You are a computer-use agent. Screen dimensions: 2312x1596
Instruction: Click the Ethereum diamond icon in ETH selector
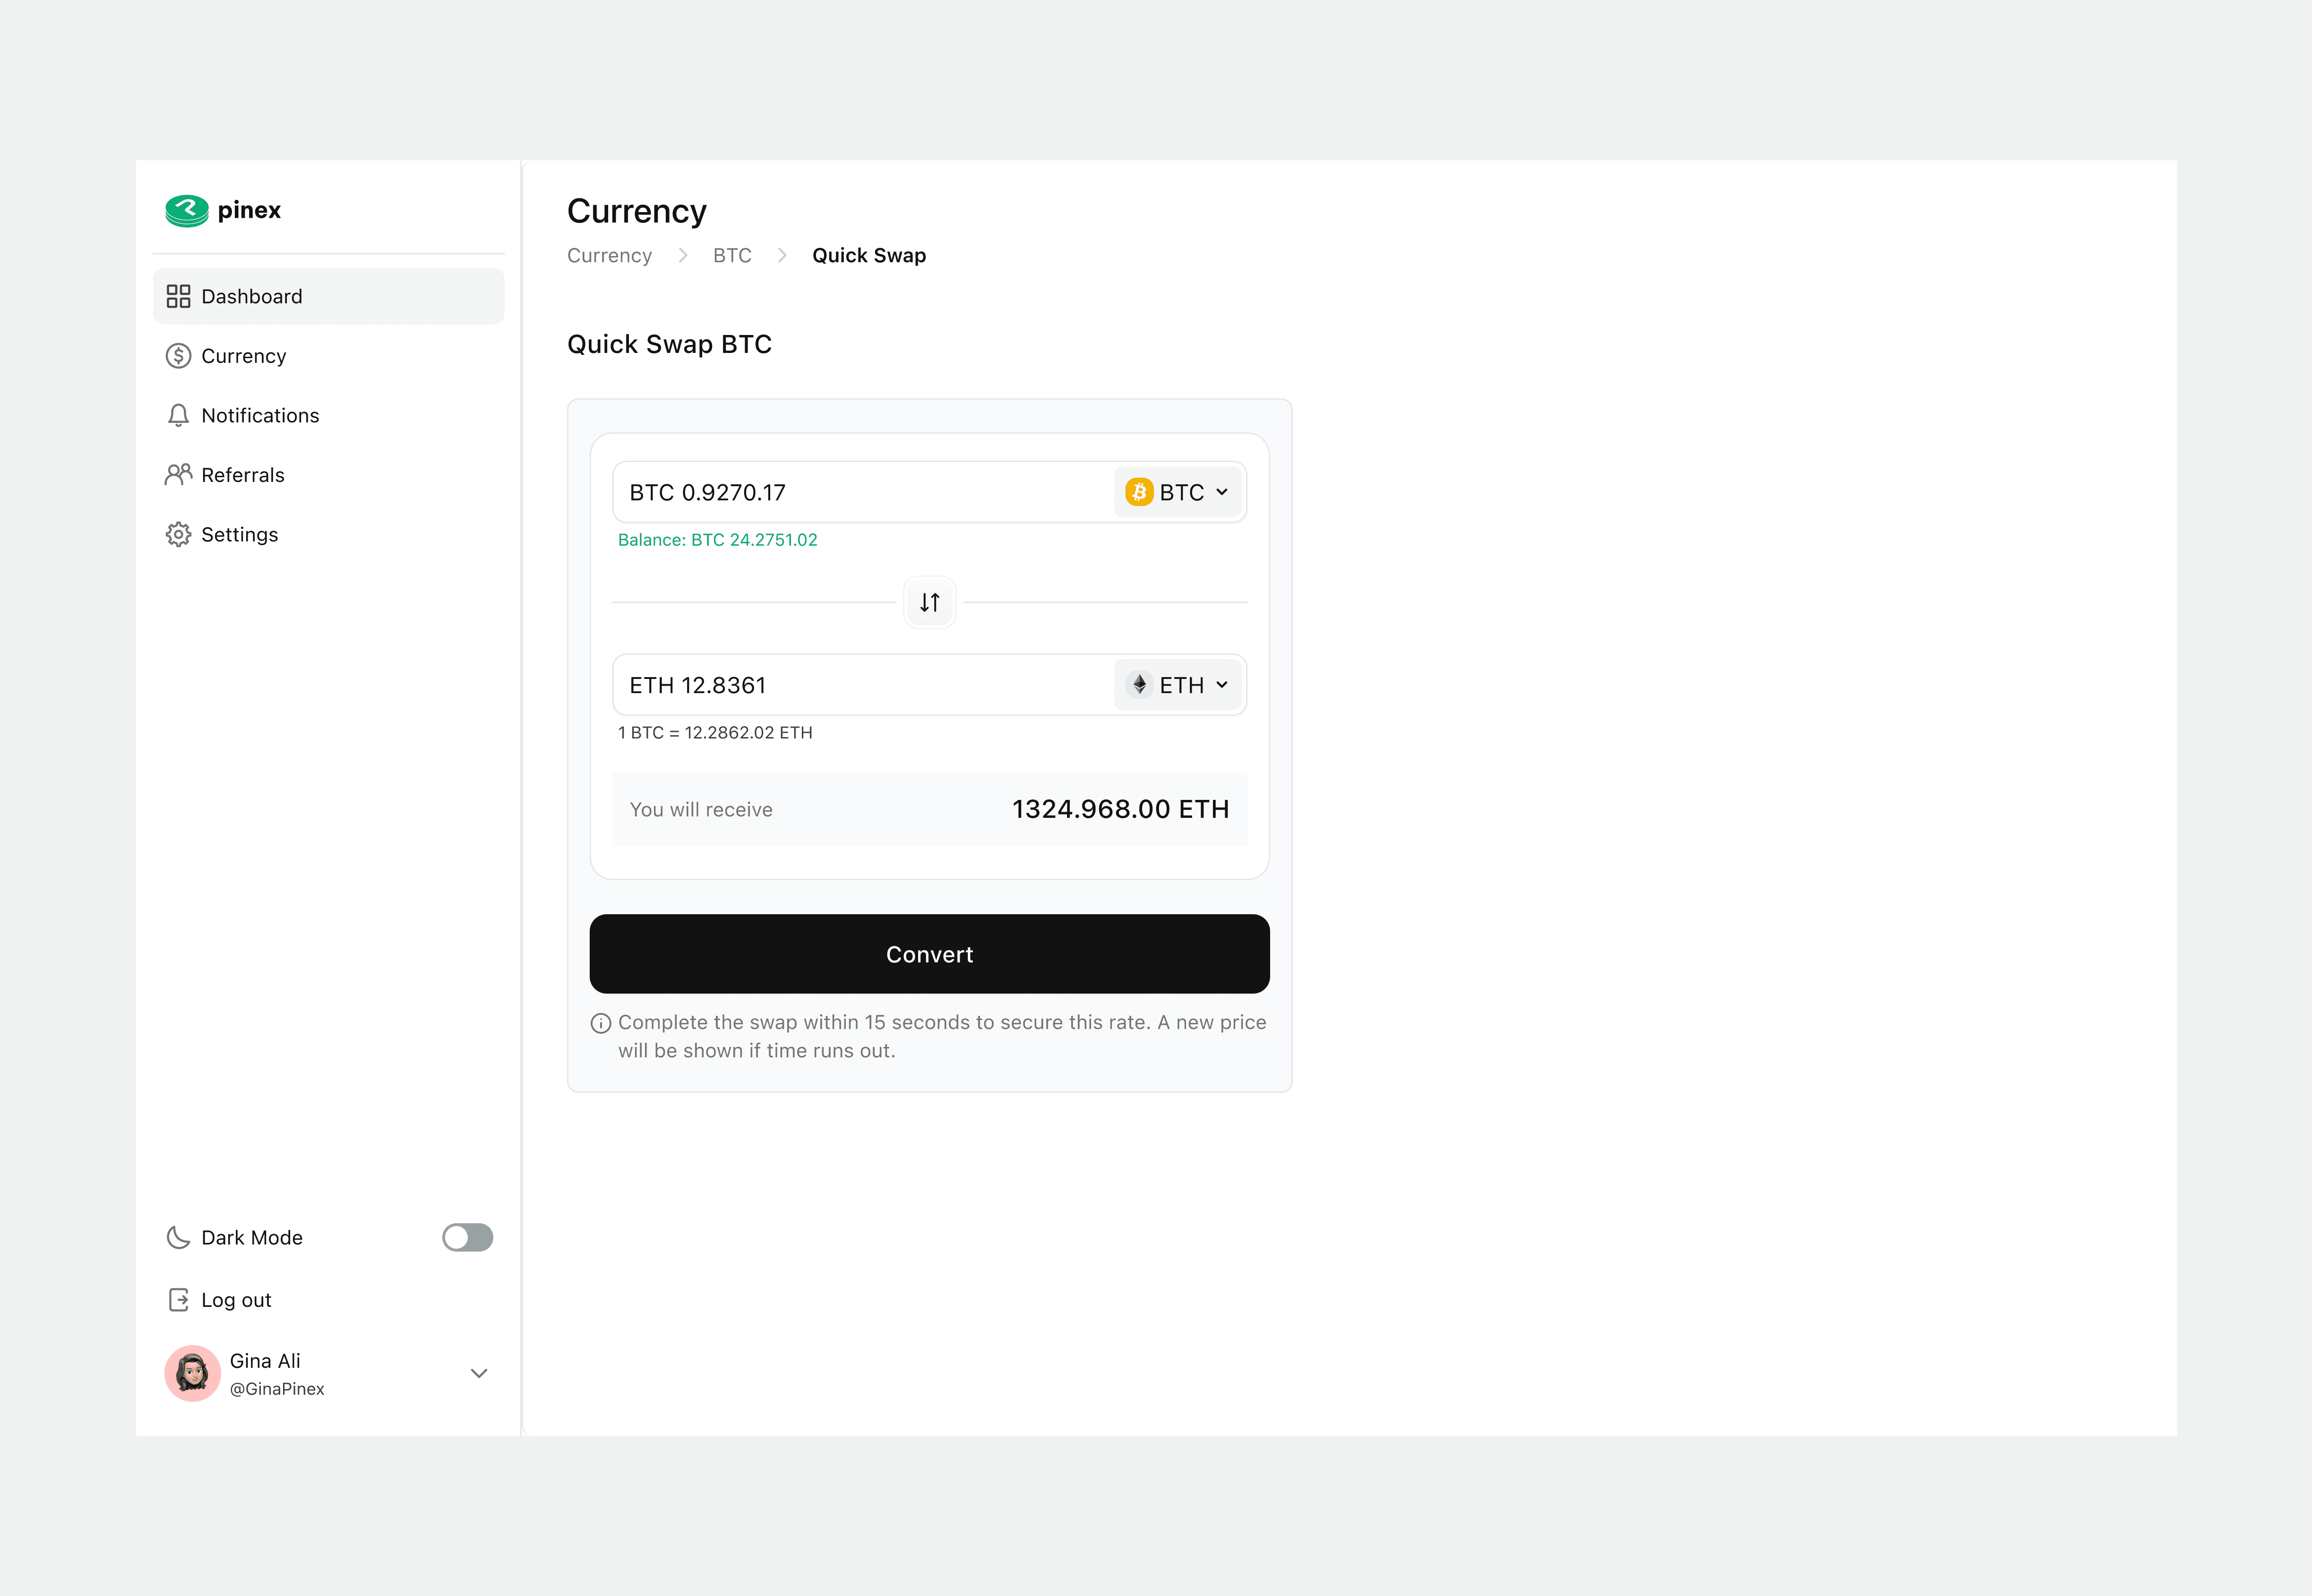[1139, 684]
